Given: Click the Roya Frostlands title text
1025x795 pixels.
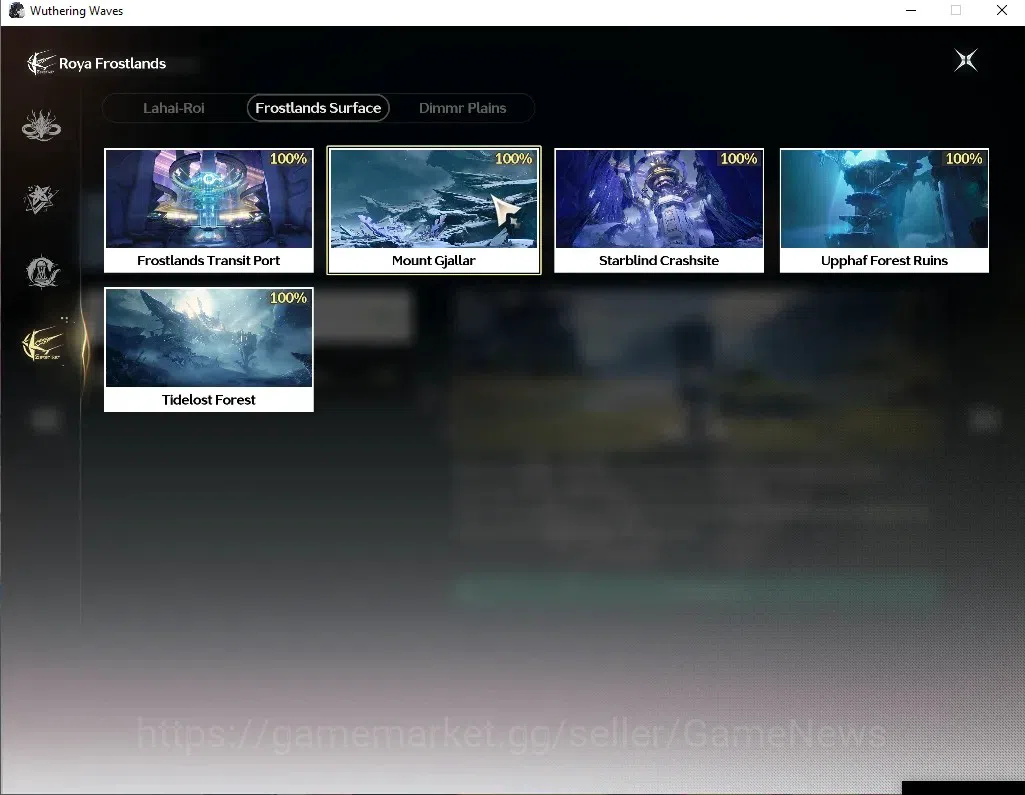Looking at the screenshot, I should (112, 63).
